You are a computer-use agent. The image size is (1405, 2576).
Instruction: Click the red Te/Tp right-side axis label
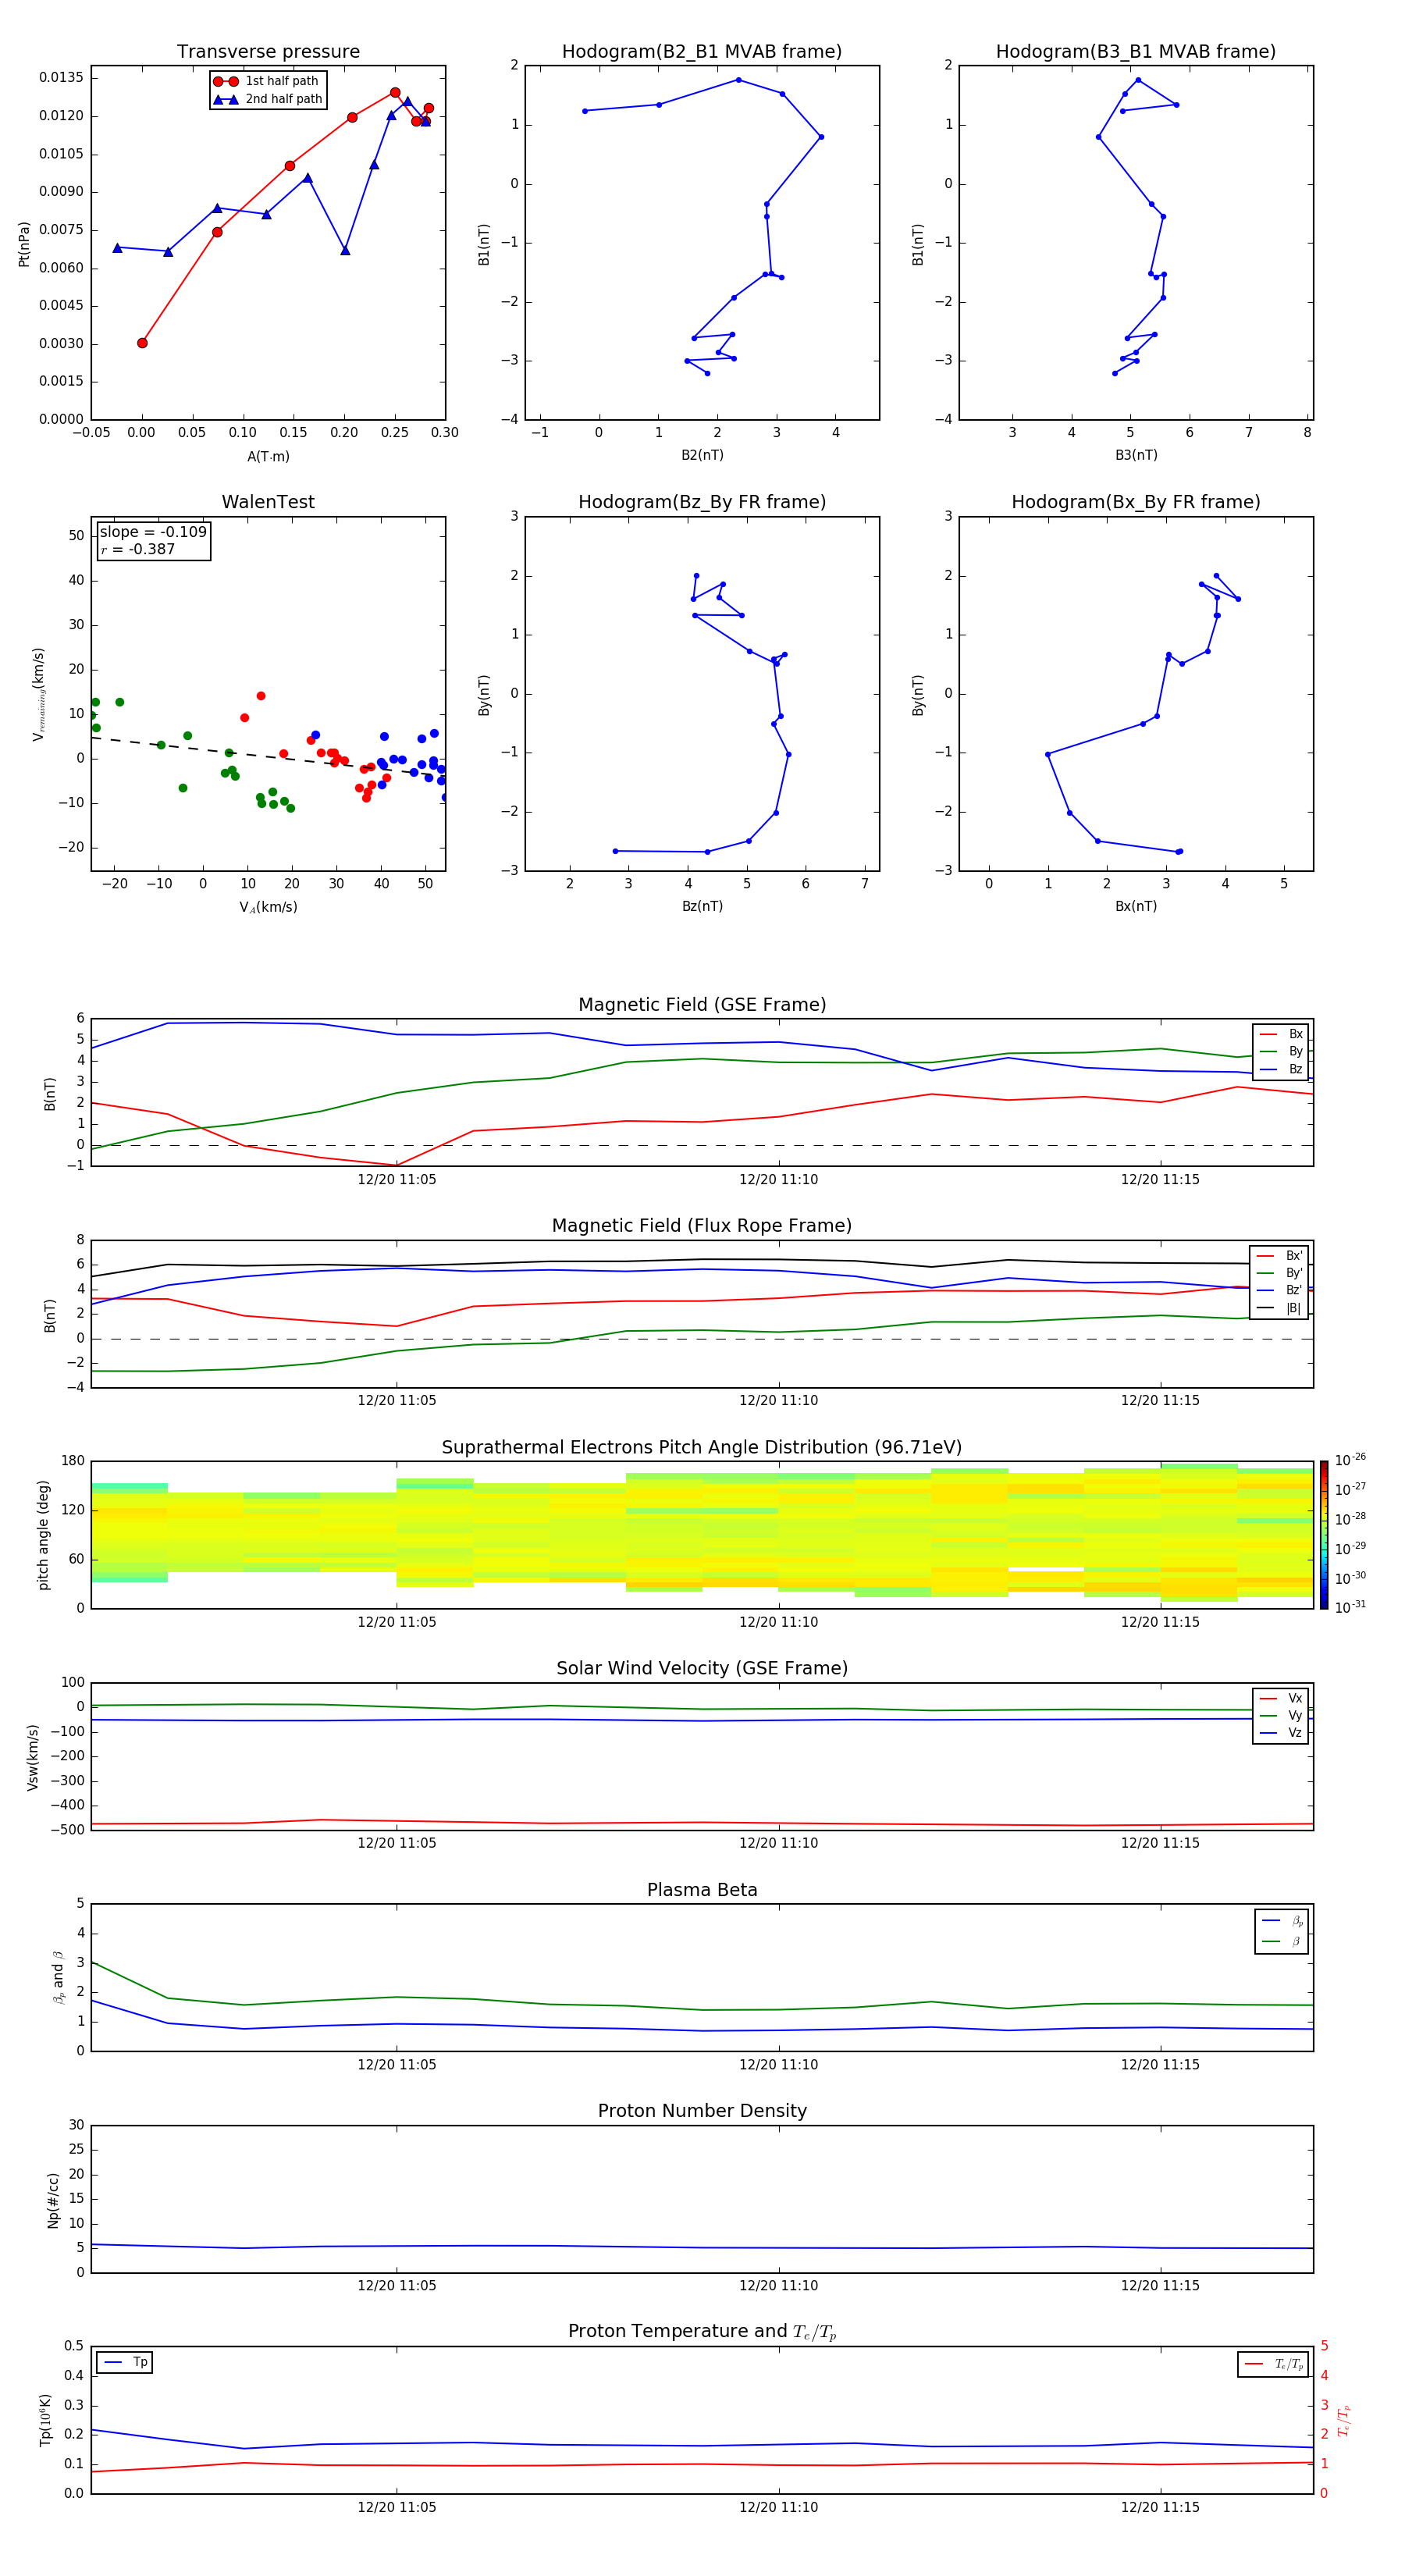click(x=1343, y=2420)
